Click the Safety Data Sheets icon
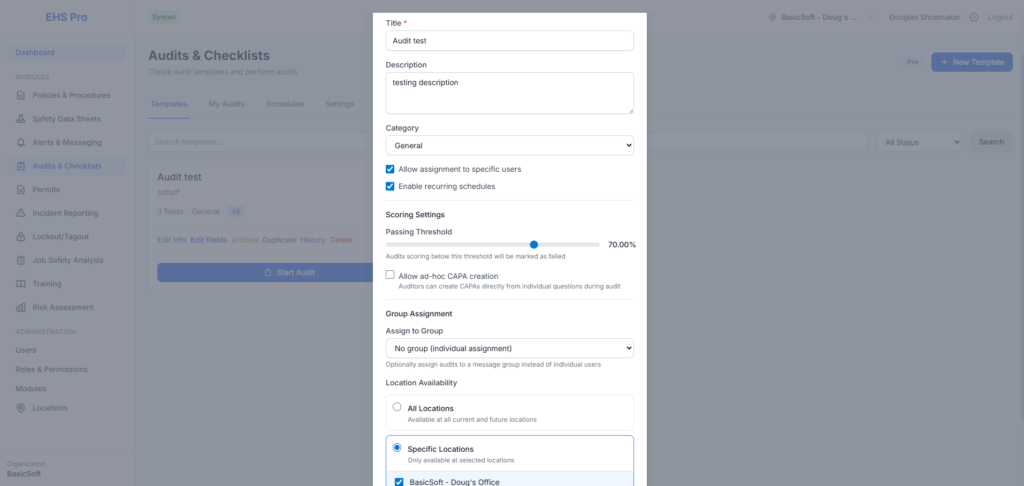The image size is (1024, 486). pos(22,119)
